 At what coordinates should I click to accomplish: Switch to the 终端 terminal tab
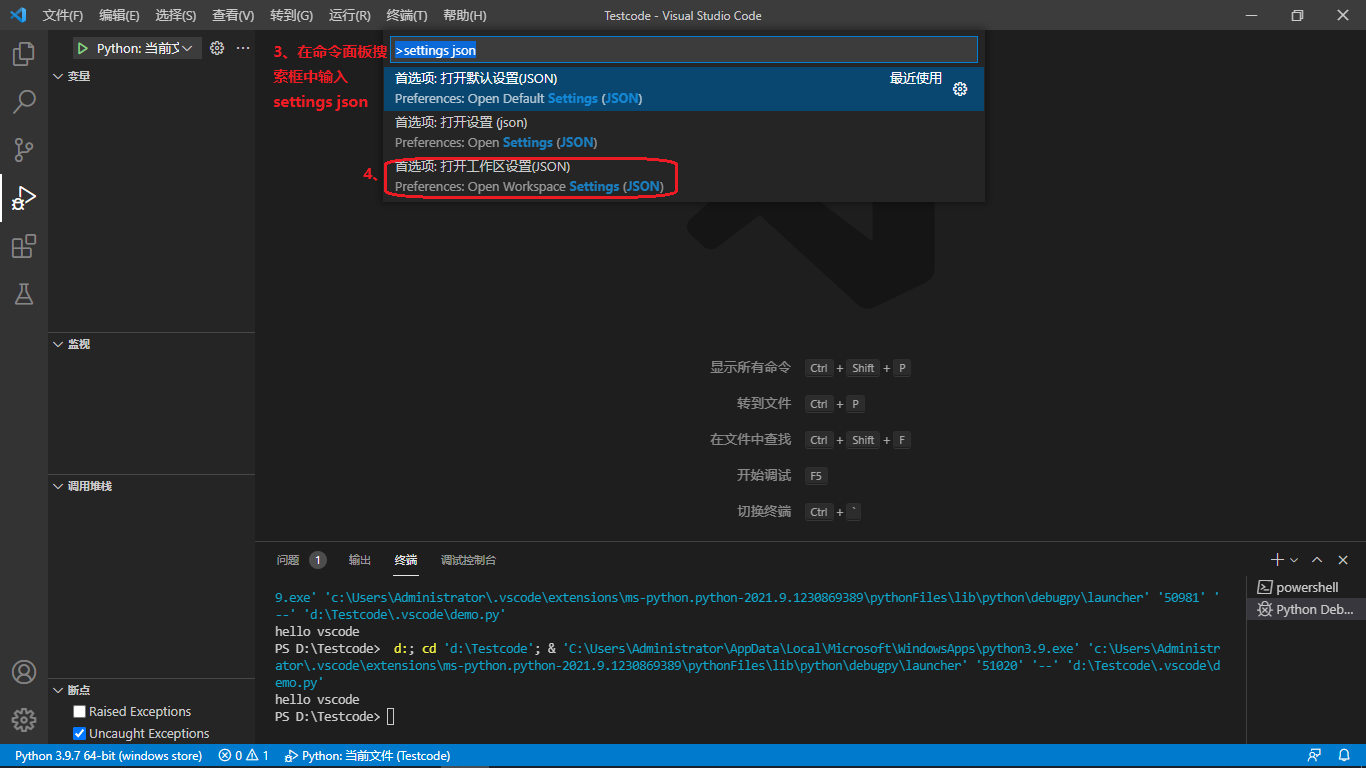(406, 560)
